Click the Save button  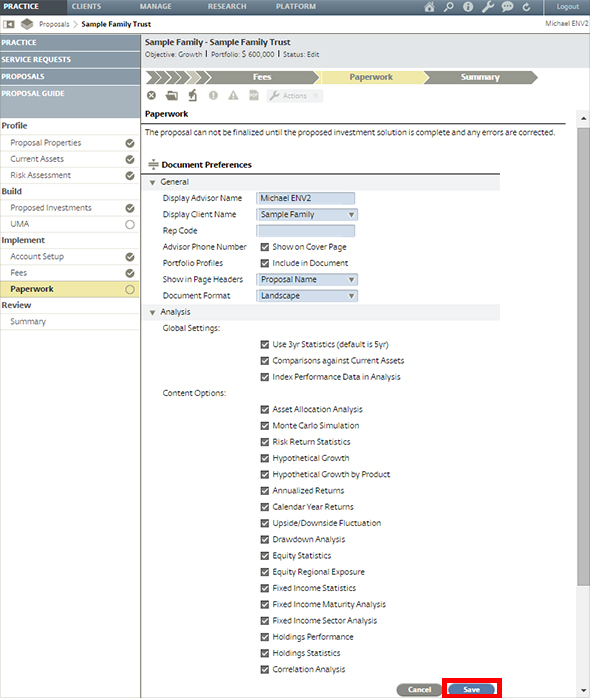point(472,690)
